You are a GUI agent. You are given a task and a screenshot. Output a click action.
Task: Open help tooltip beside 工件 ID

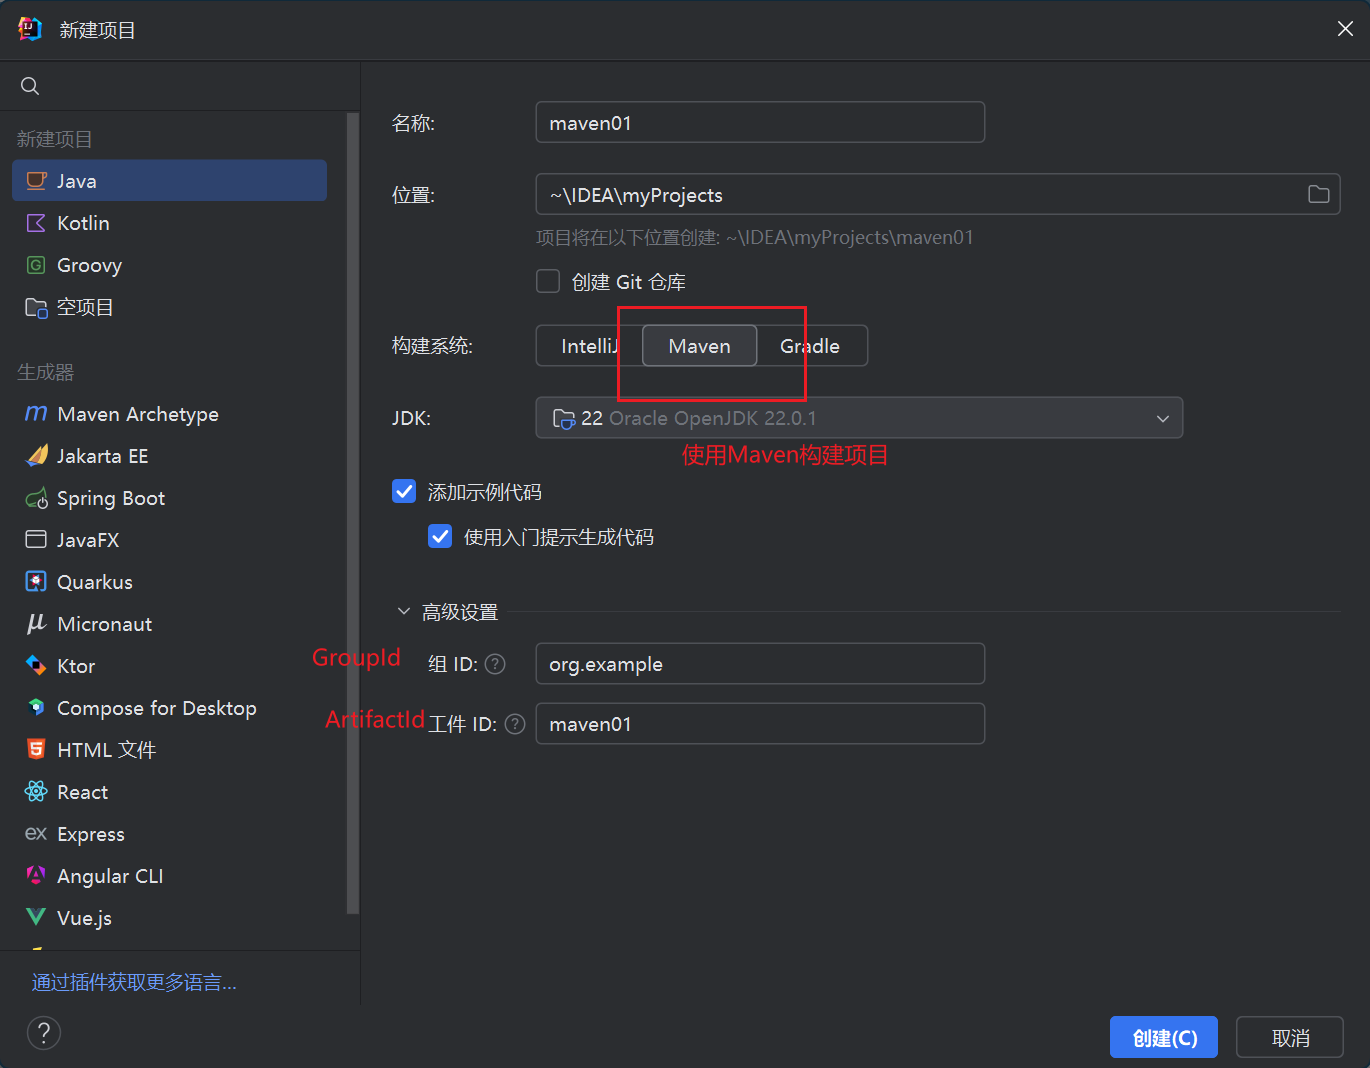coord(515,724)
